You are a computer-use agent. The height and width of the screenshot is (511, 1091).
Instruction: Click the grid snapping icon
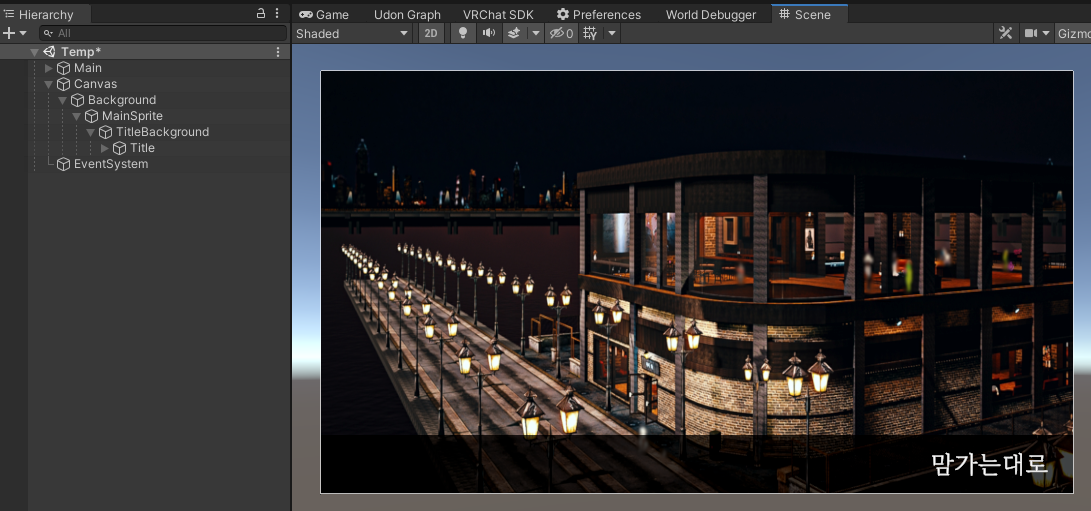click(x=590, y=33)
